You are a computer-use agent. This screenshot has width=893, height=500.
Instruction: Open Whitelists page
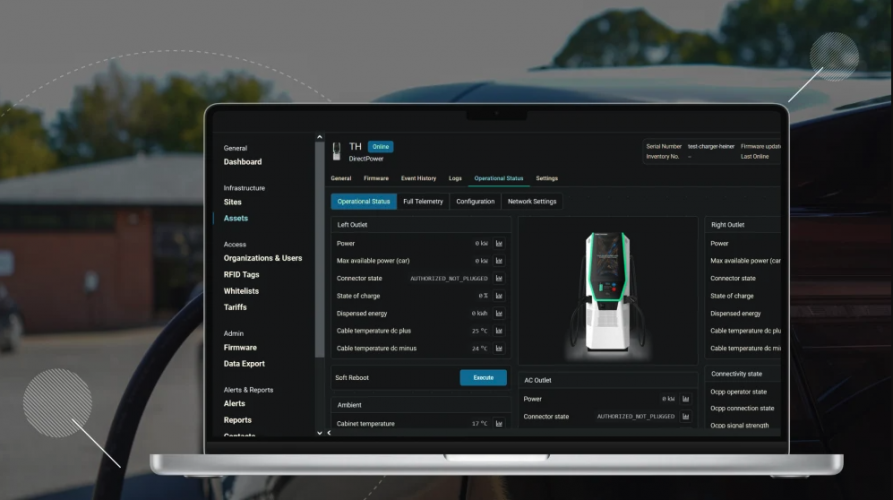(241, 291)
